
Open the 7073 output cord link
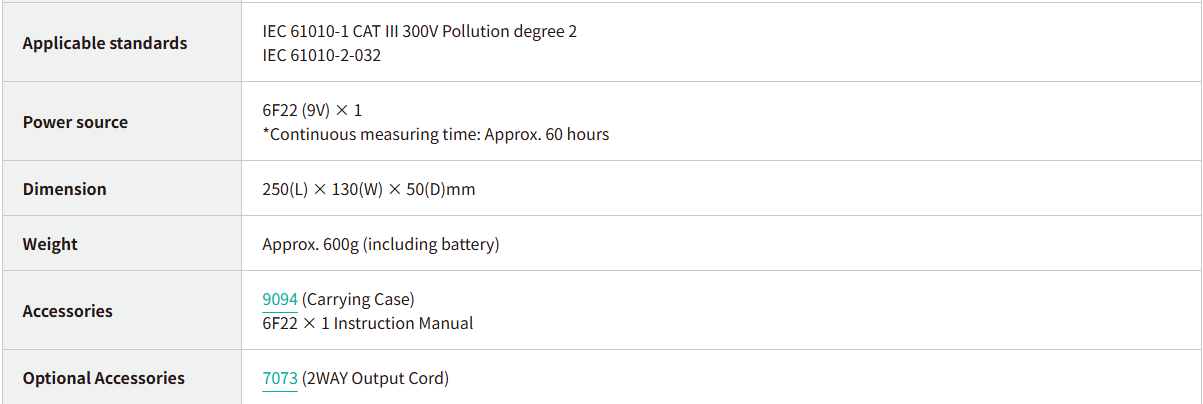pos(280,378)
